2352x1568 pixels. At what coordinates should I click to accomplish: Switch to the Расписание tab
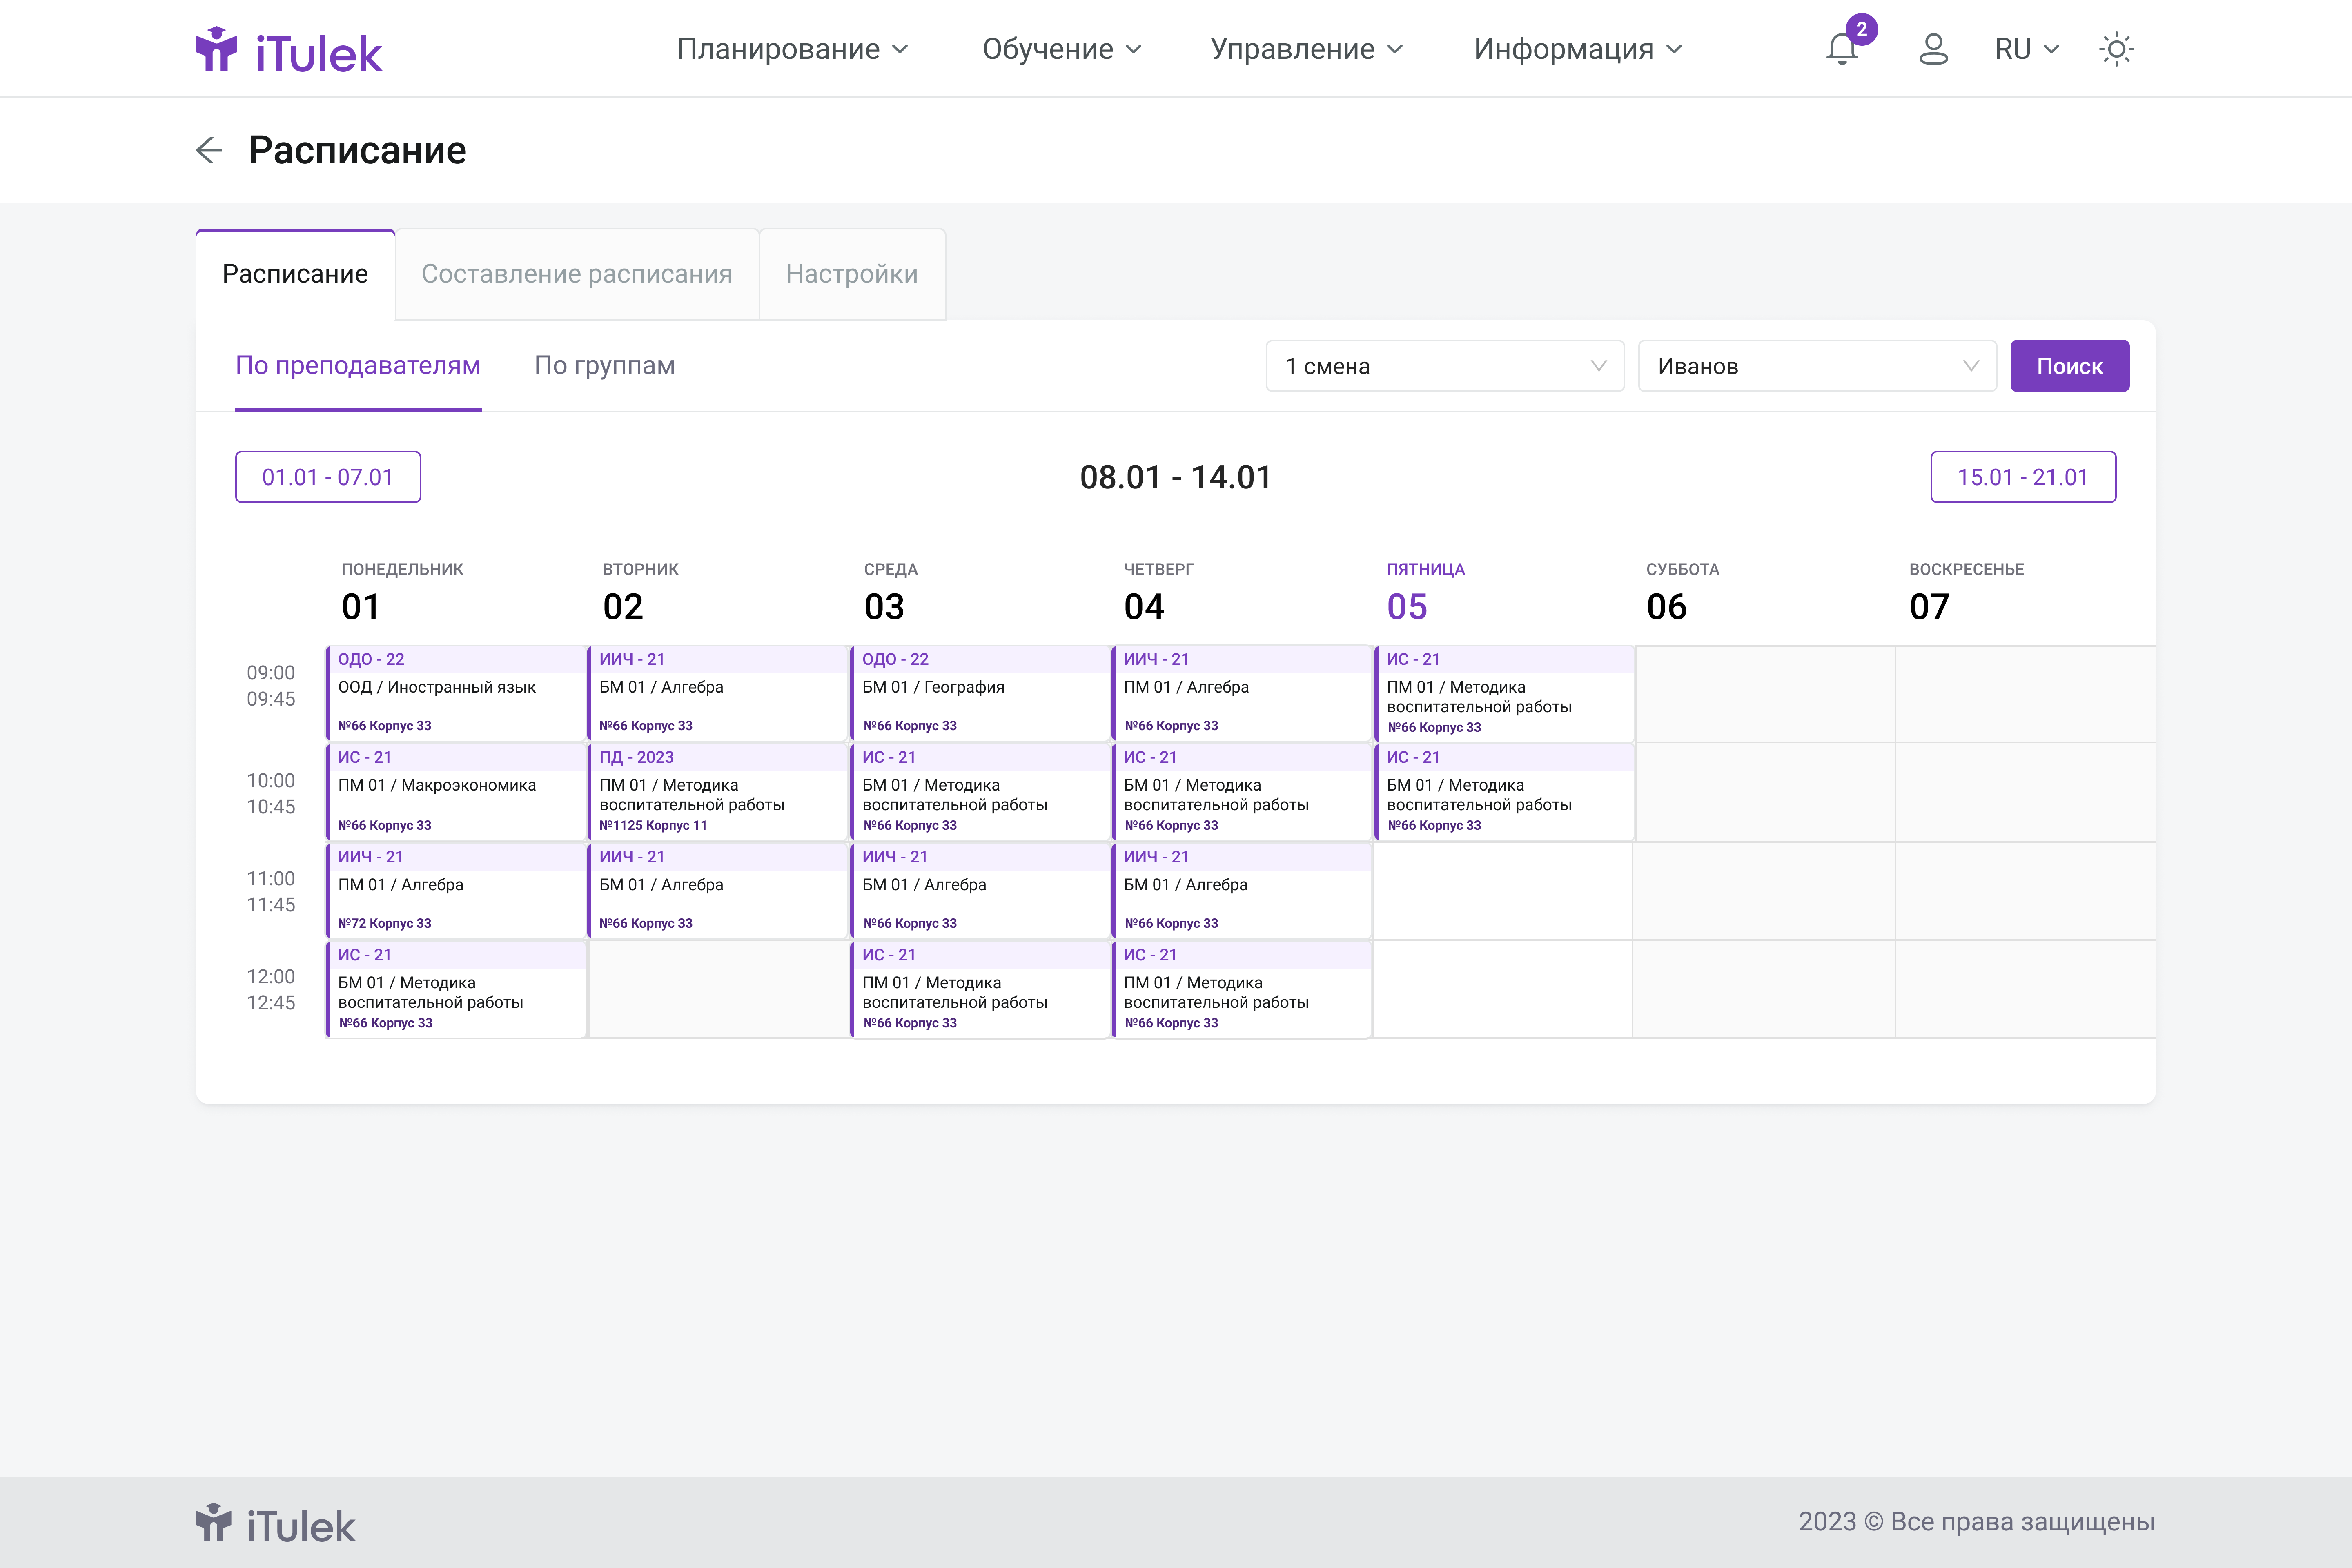(295, 274)
